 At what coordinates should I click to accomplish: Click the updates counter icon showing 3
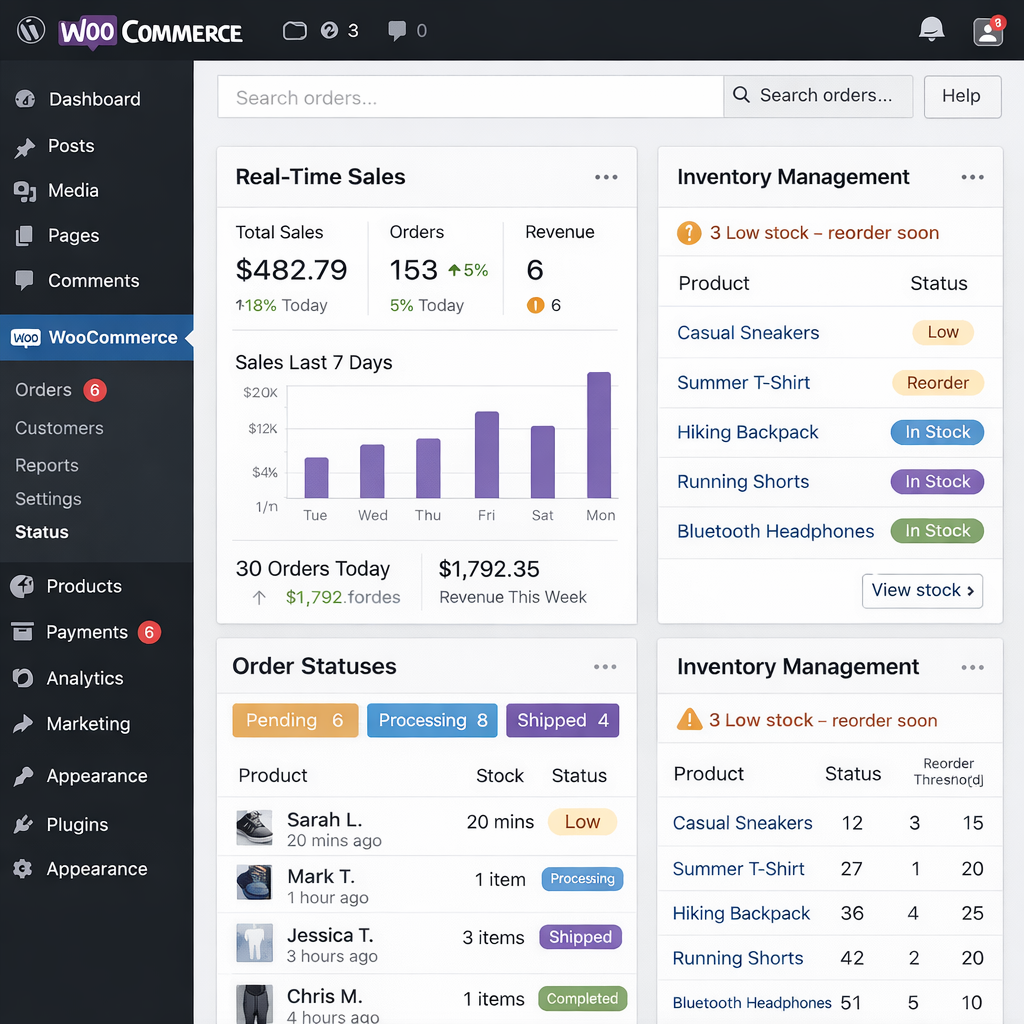330,31
